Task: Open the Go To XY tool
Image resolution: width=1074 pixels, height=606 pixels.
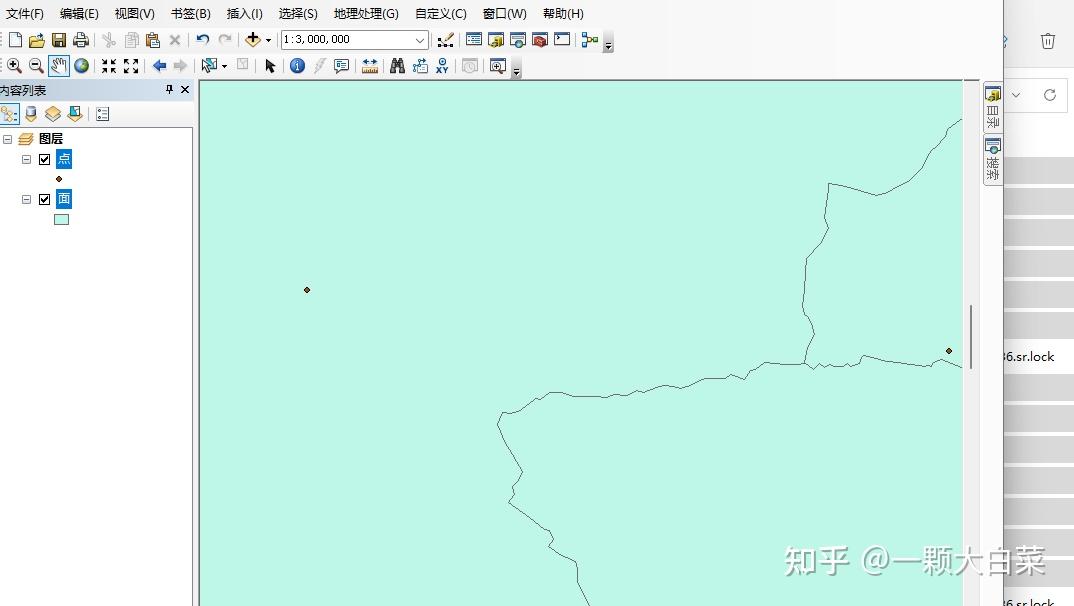Action: tap(441, 66)
